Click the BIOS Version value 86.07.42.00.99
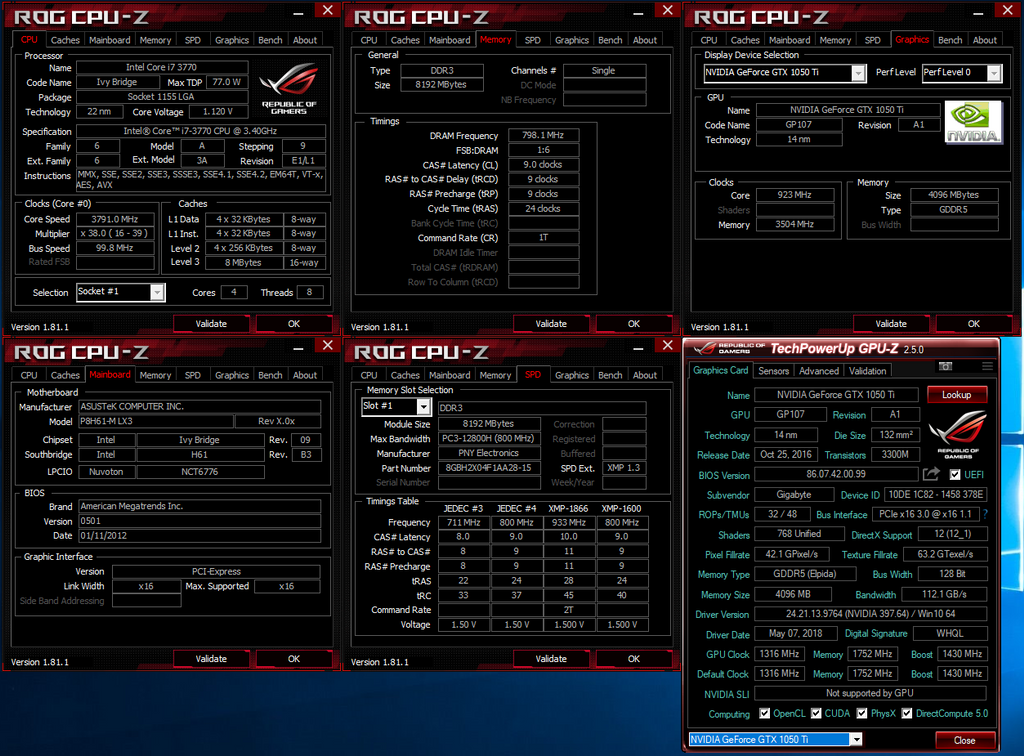1024x756 pixels. [x=836, y=474]
